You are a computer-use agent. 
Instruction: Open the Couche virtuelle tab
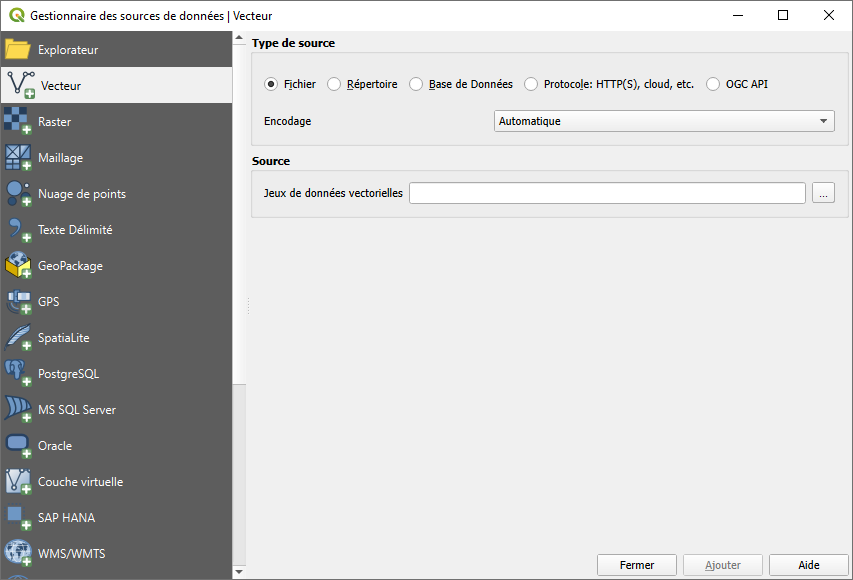pos(80,482)
